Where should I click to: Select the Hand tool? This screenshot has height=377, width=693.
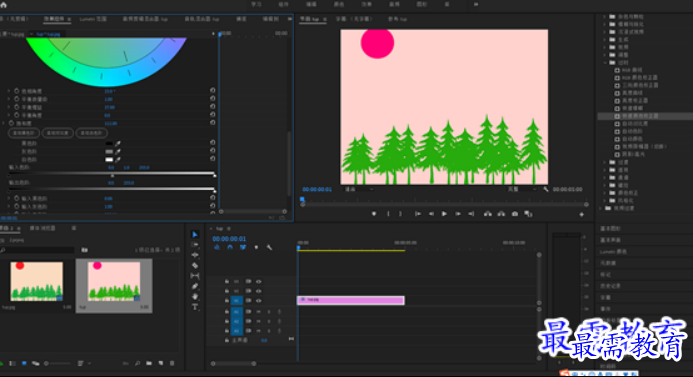point(195,297)
